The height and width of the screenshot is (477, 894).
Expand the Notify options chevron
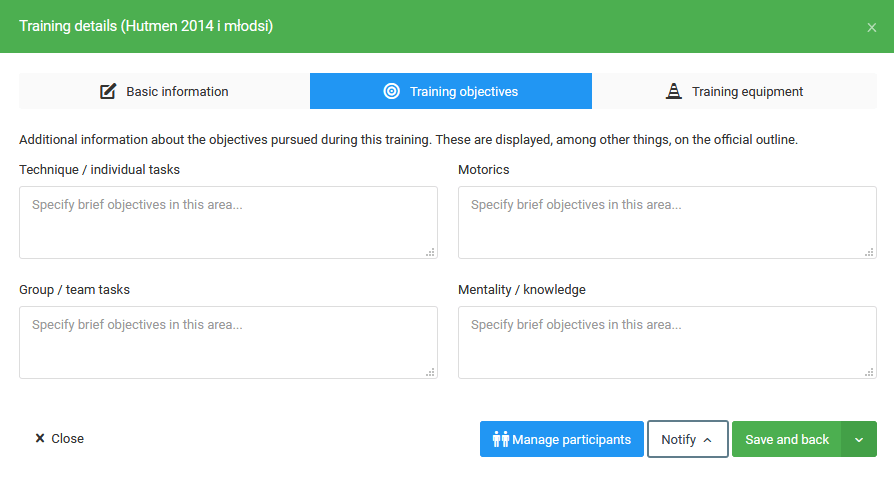click(708, 440)
